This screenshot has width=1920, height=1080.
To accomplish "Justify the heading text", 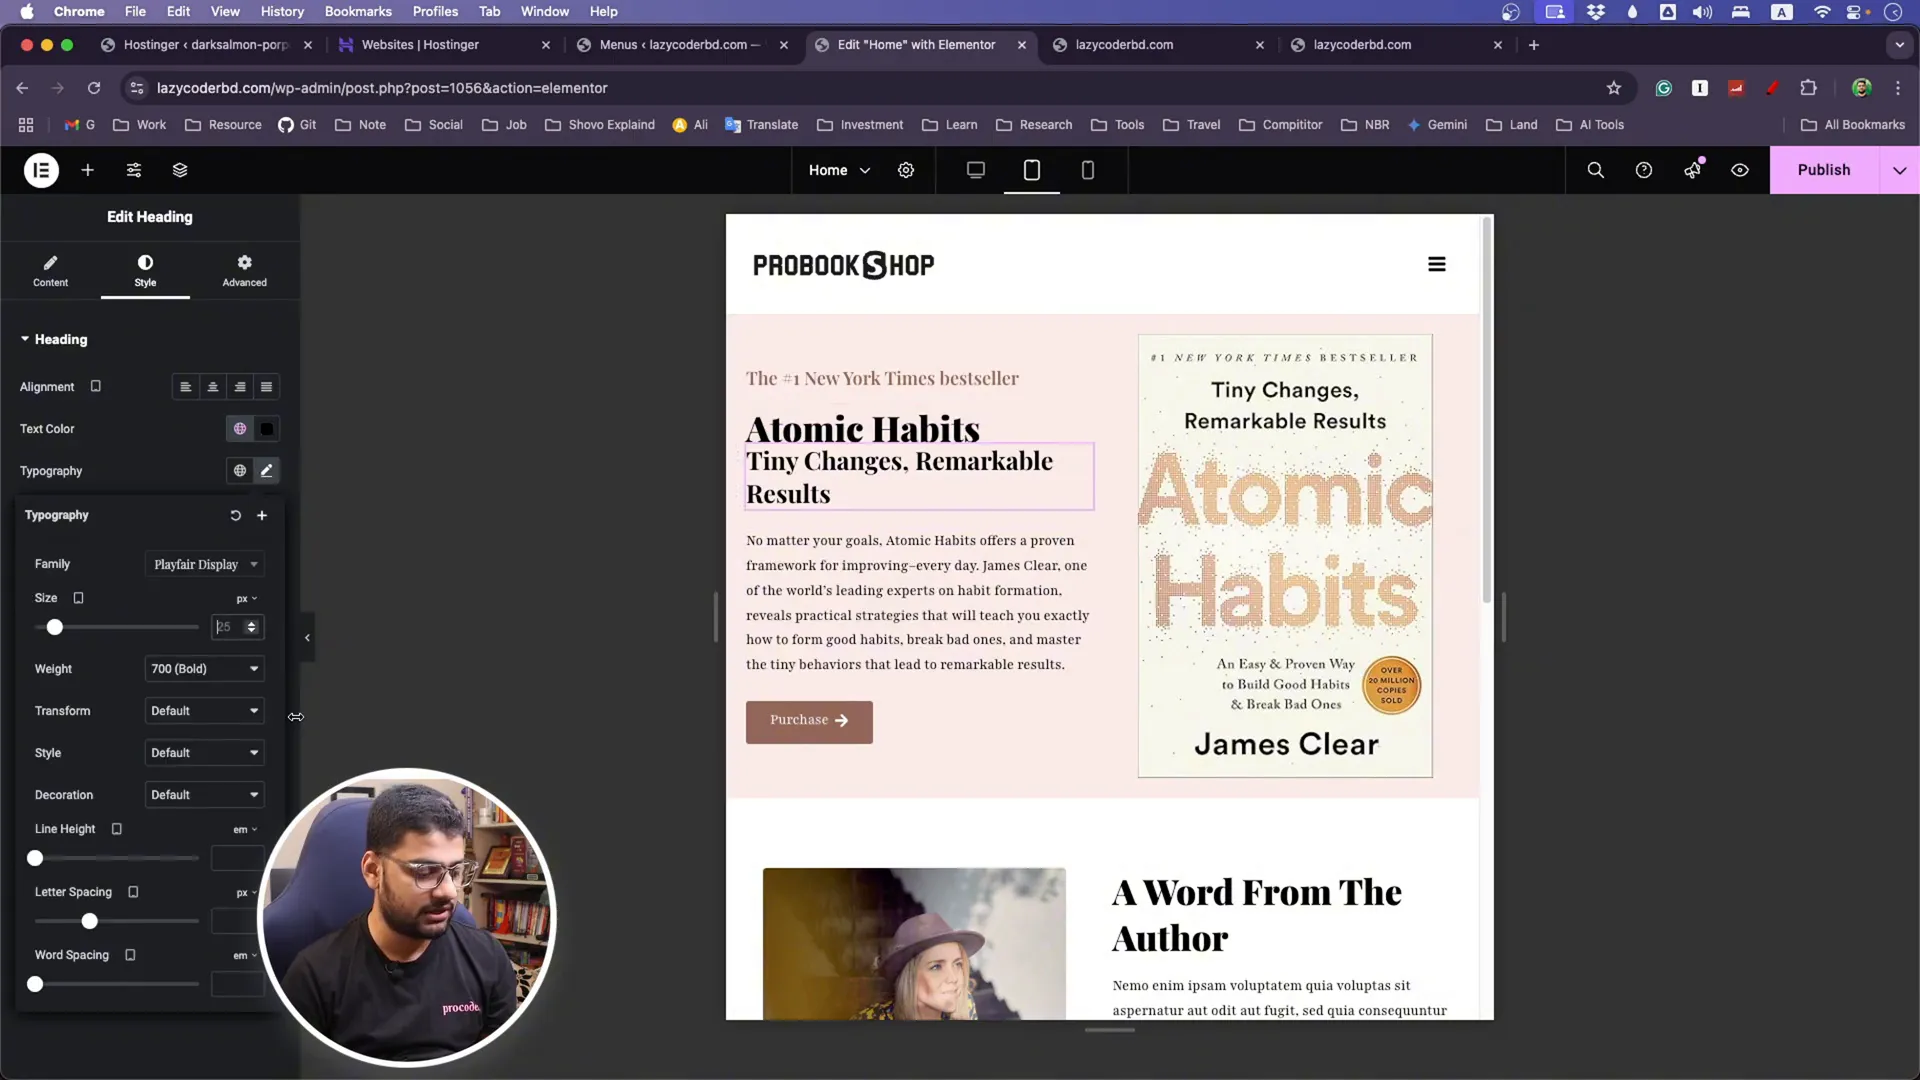I will [267, 387].
